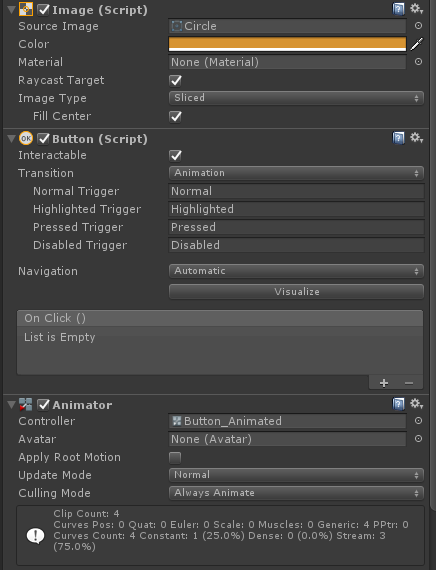Open the Culling Mode dropdown
Screen dimensions: 436x570
point(296,493)
